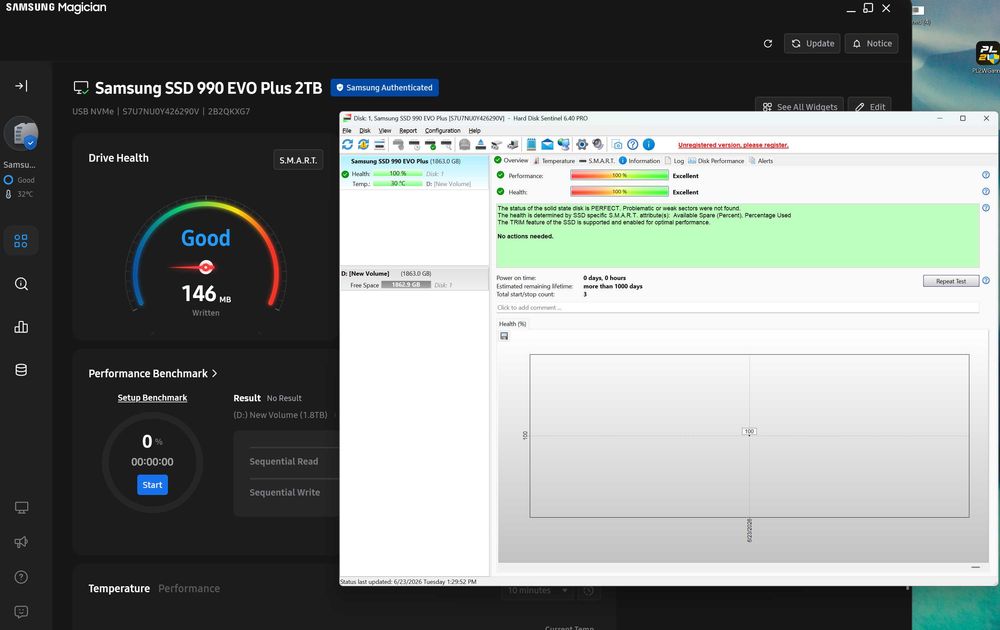Click the disk with magnifier toolbar icon
This screenshot has width=1000, height=630.
pos(446,145)
